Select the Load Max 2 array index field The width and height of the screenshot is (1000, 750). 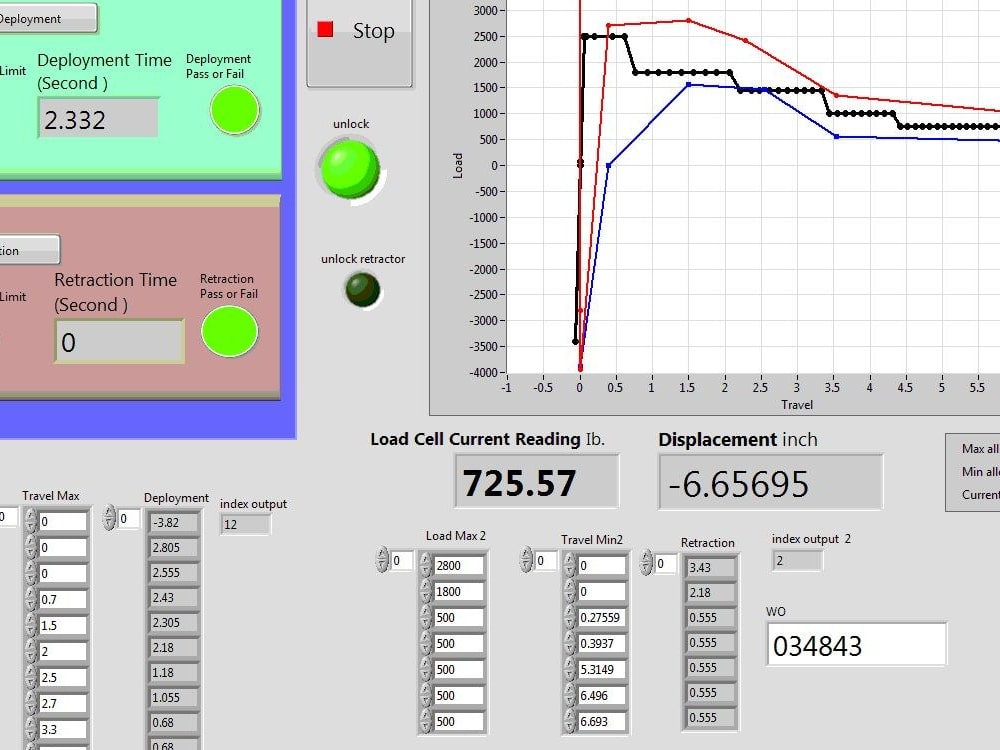tap(401, 561)
